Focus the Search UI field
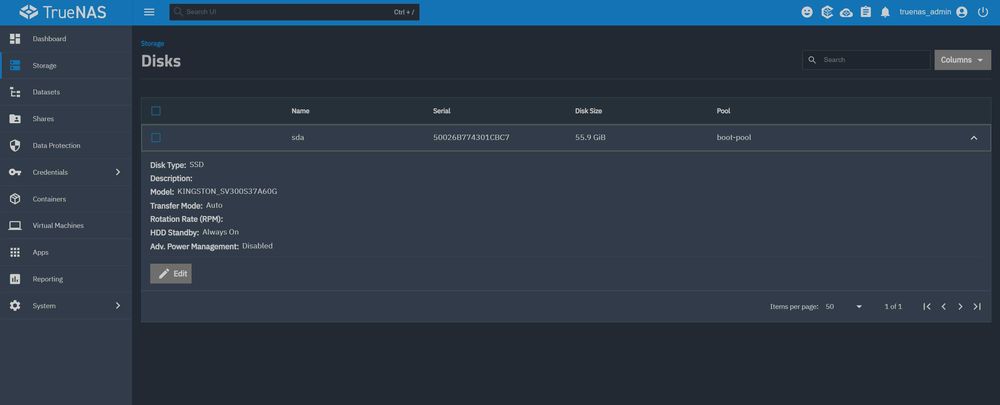The image size is (1000, 405). (x=294, y=12)
